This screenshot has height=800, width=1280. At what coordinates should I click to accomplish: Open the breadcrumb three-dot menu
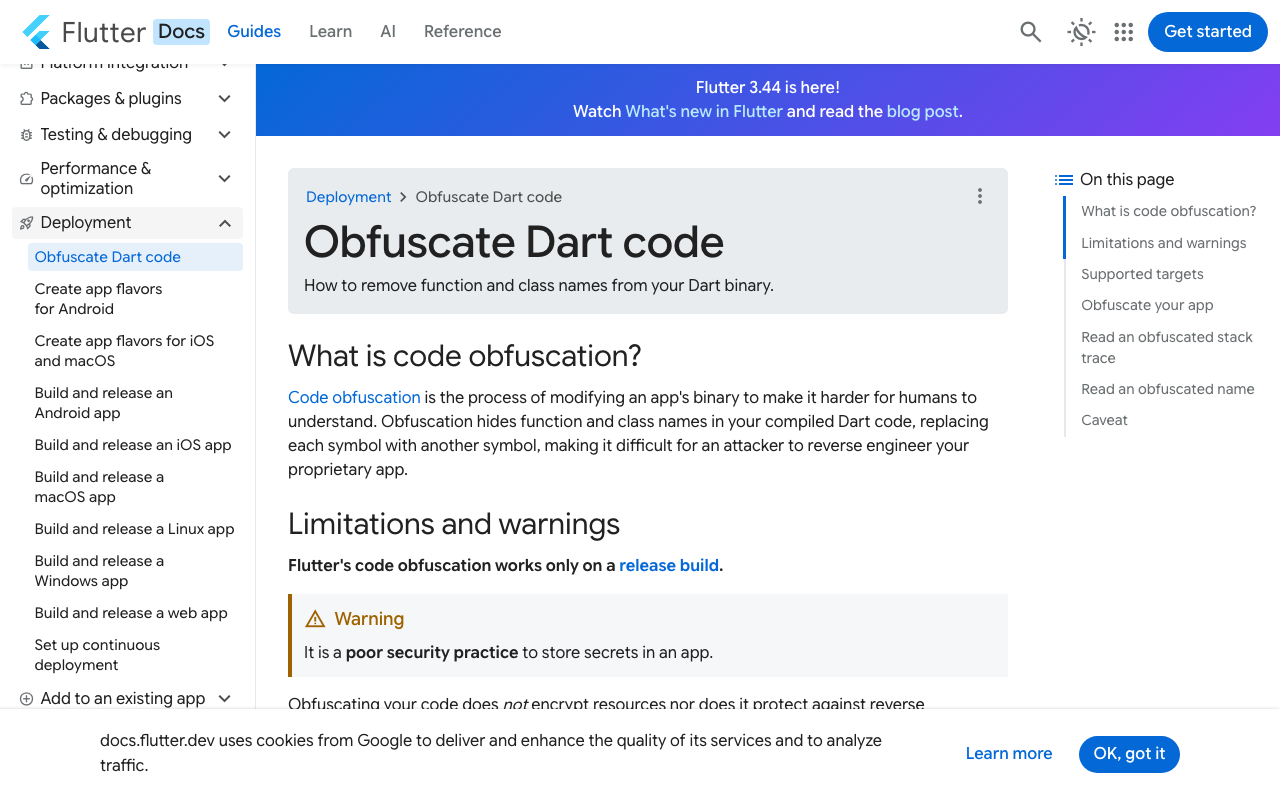[980, 196]
